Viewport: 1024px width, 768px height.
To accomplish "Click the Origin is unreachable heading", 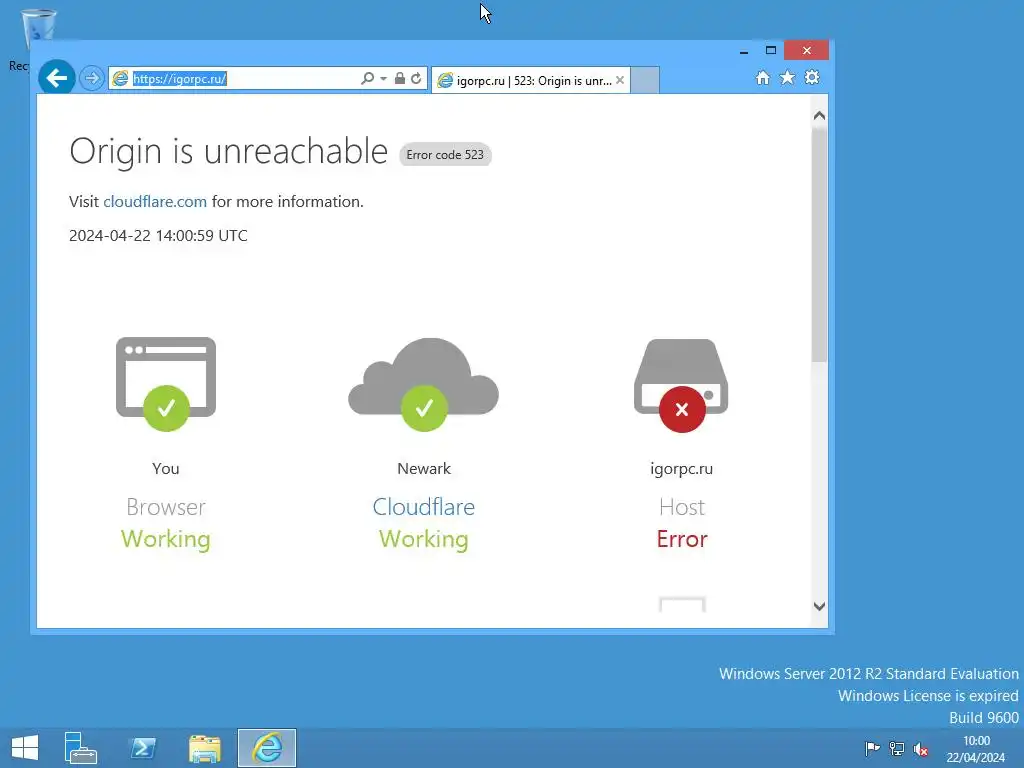I will click(229, 152).
